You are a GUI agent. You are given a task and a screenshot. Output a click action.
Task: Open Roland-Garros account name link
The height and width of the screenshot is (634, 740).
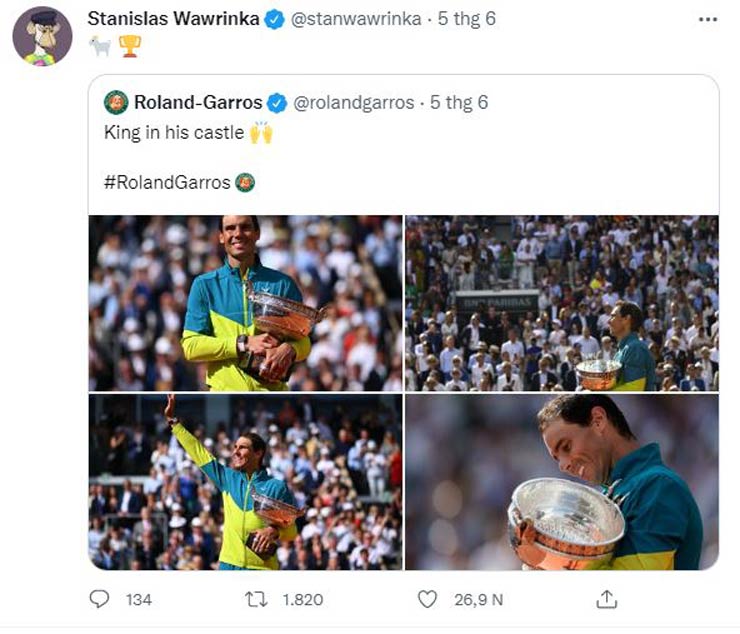click(198, 102)
